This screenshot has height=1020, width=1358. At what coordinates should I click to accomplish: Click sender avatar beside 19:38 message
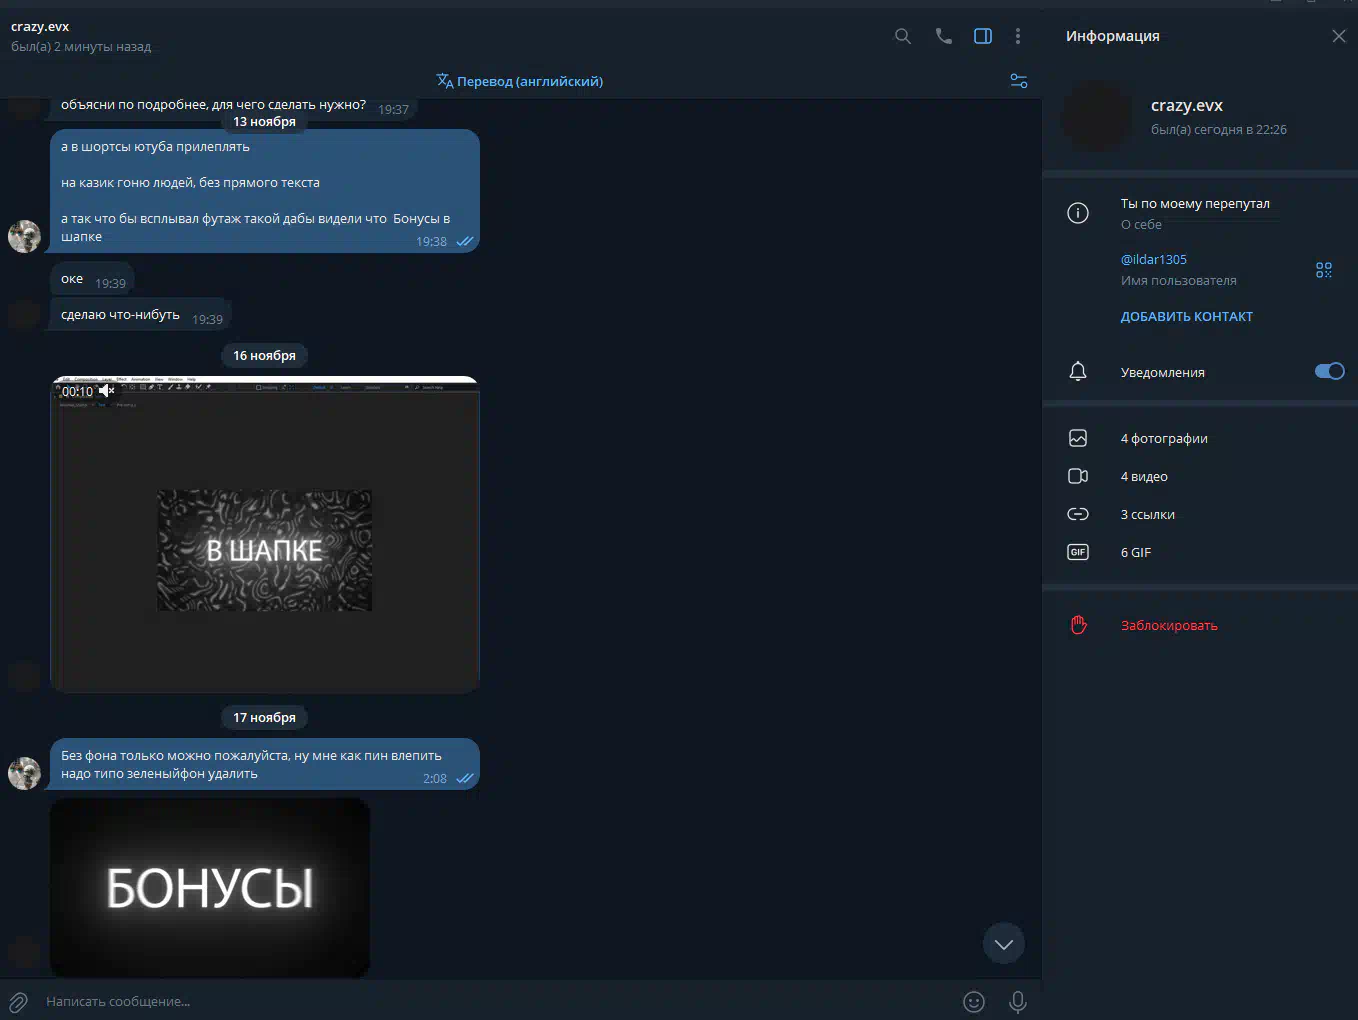pyautogui.click(x=24, y=236)
